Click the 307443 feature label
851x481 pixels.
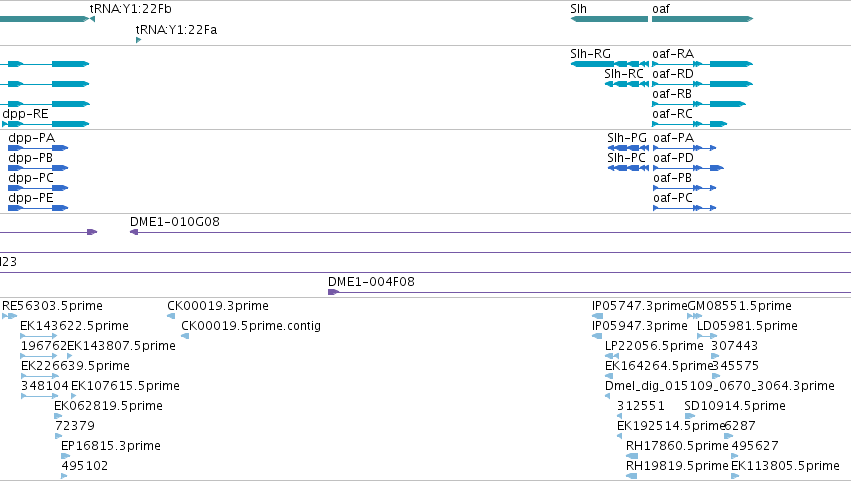click(x=734, y=346)
